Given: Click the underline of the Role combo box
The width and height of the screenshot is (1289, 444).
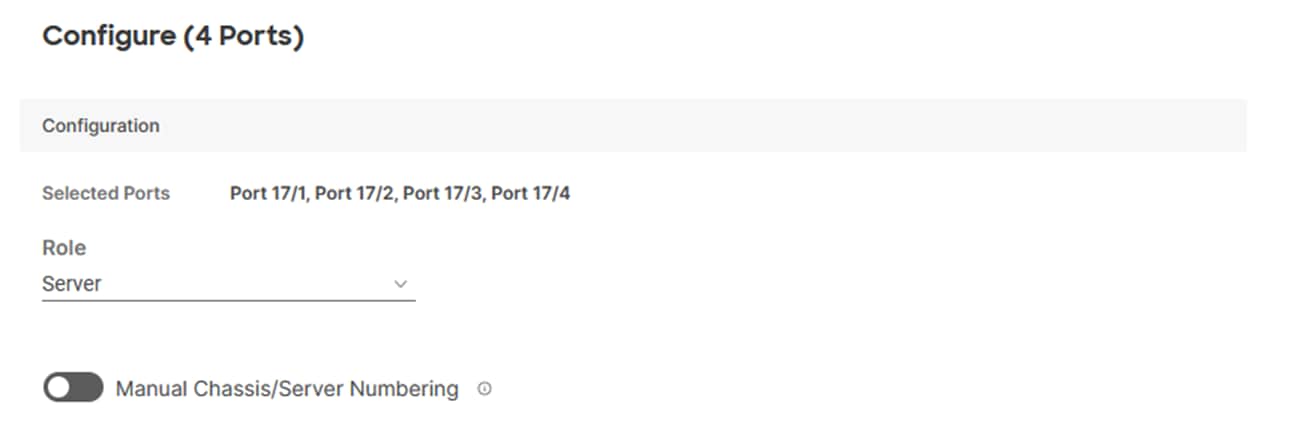Looking at the screenshot, I should click(228, 300).
